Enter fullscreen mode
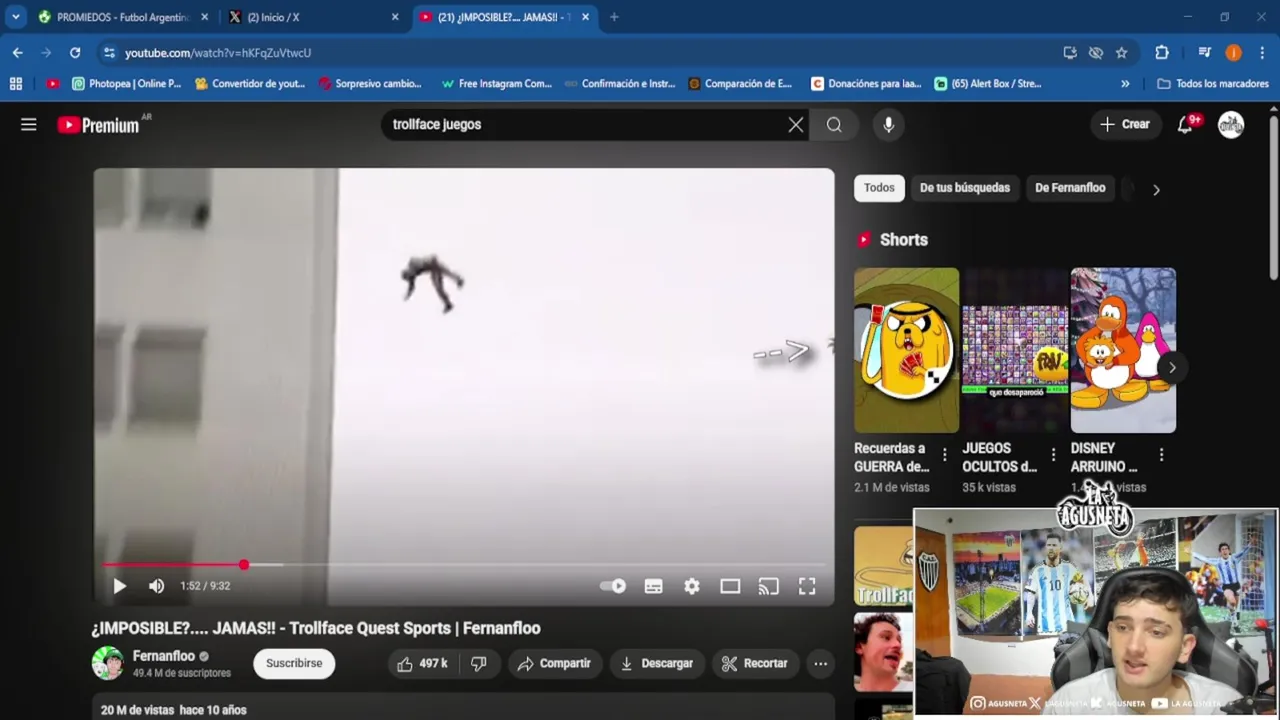Viewport: 1280px width, 720px height. pos(807,586)
